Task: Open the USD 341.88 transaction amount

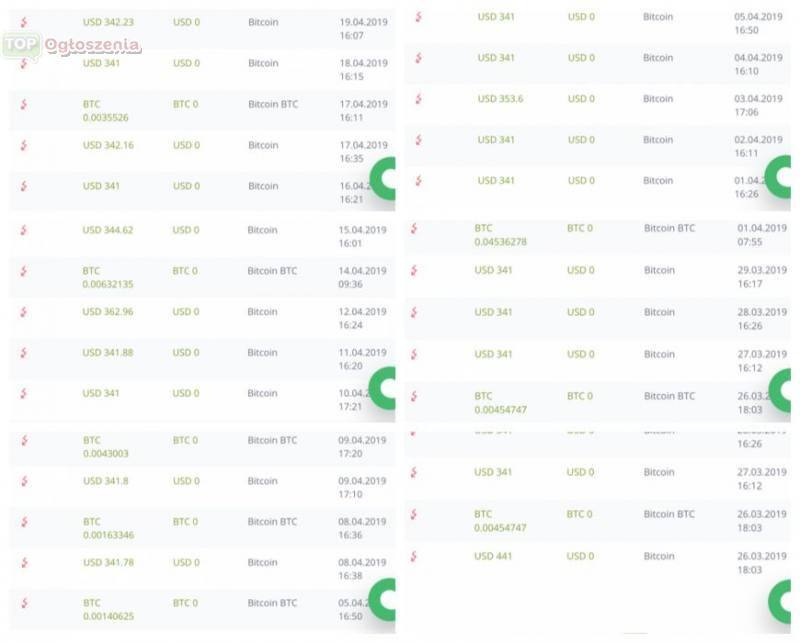Action: 108,353
